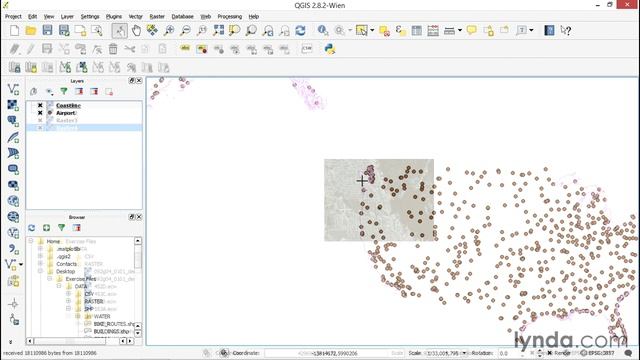Open the measure tool dropdown arrow
Image resolution: width=640 pixels, height=360 pixels.
point(460,30)
